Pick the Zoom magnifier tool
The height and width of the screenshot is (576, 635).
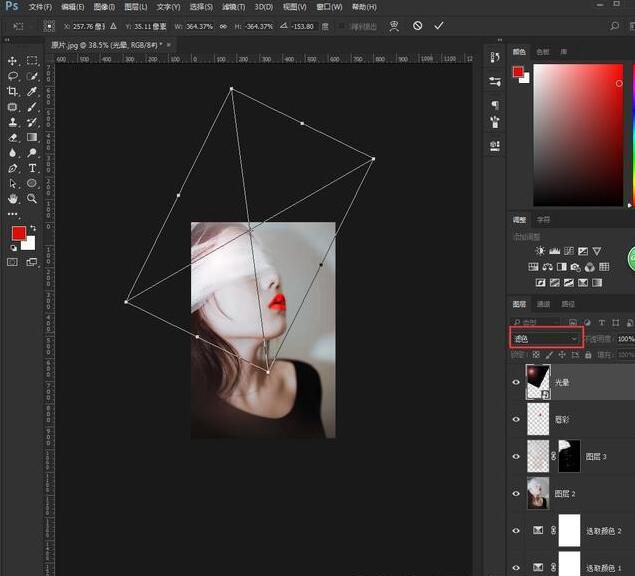[32, 198]
